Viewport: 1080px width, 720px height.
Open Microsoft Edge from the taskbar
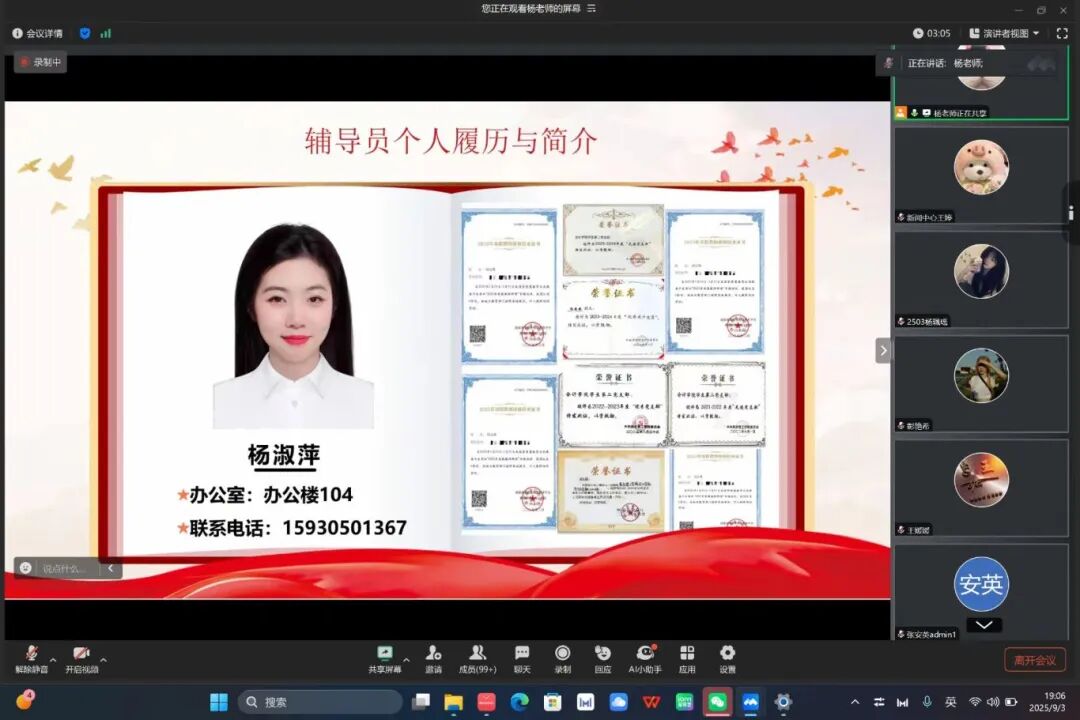pos(519,702)
